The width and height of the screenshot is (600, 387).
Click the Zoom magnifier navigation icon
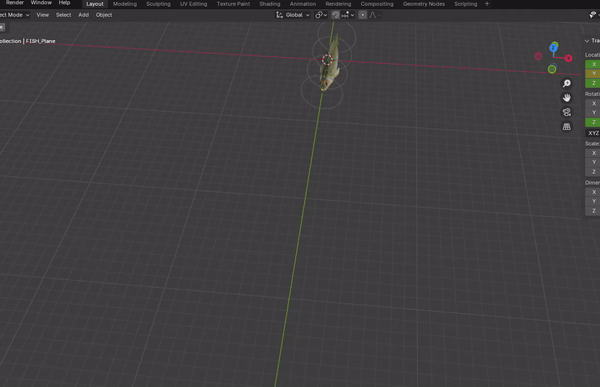click(567, 83)
